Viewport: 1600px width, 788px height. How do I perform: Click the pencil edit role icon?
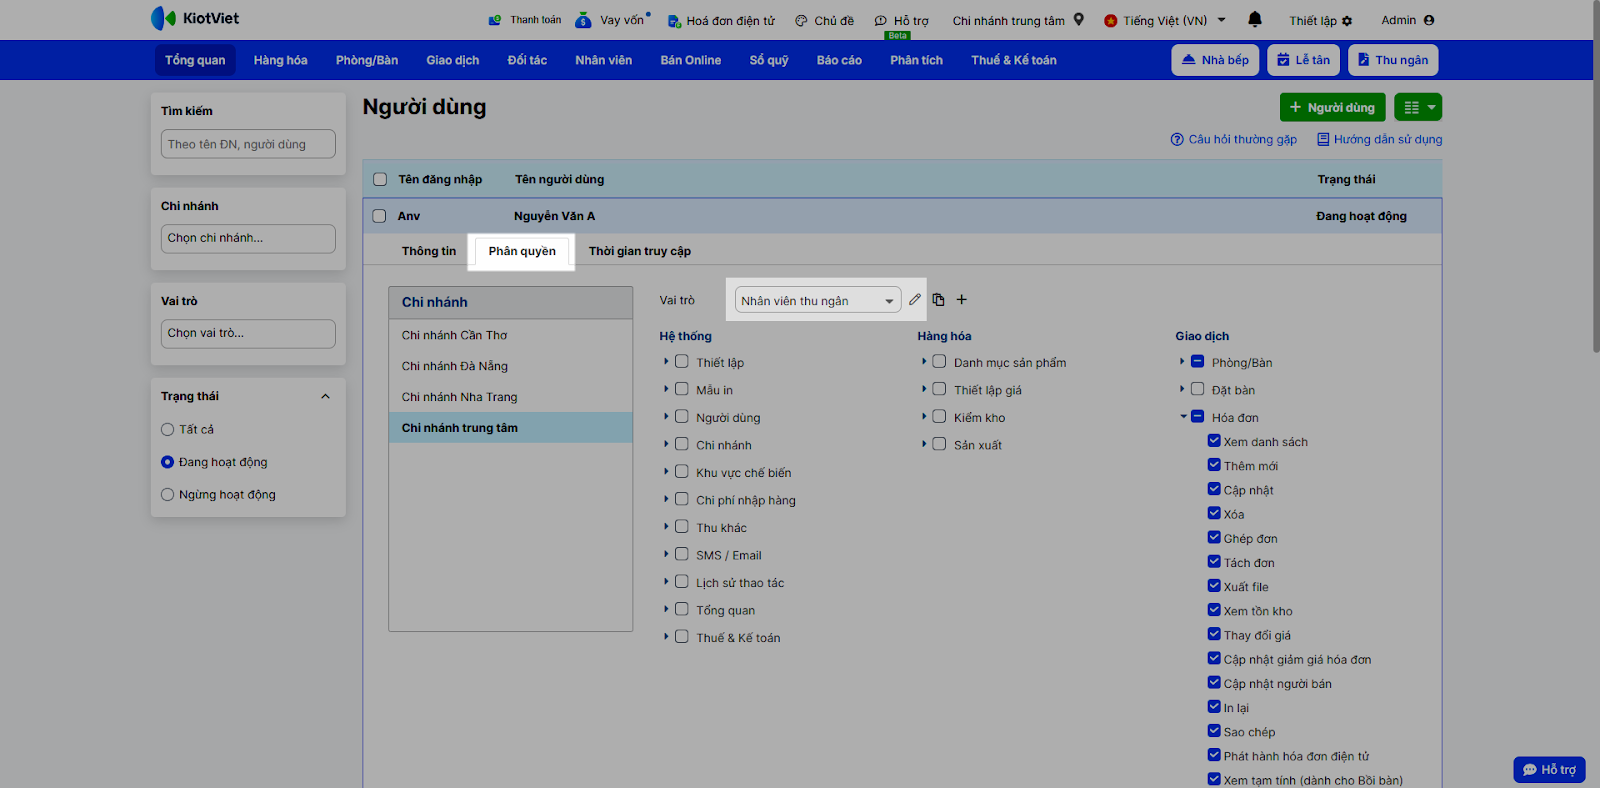pyautogui.click(x=915, y=300)
